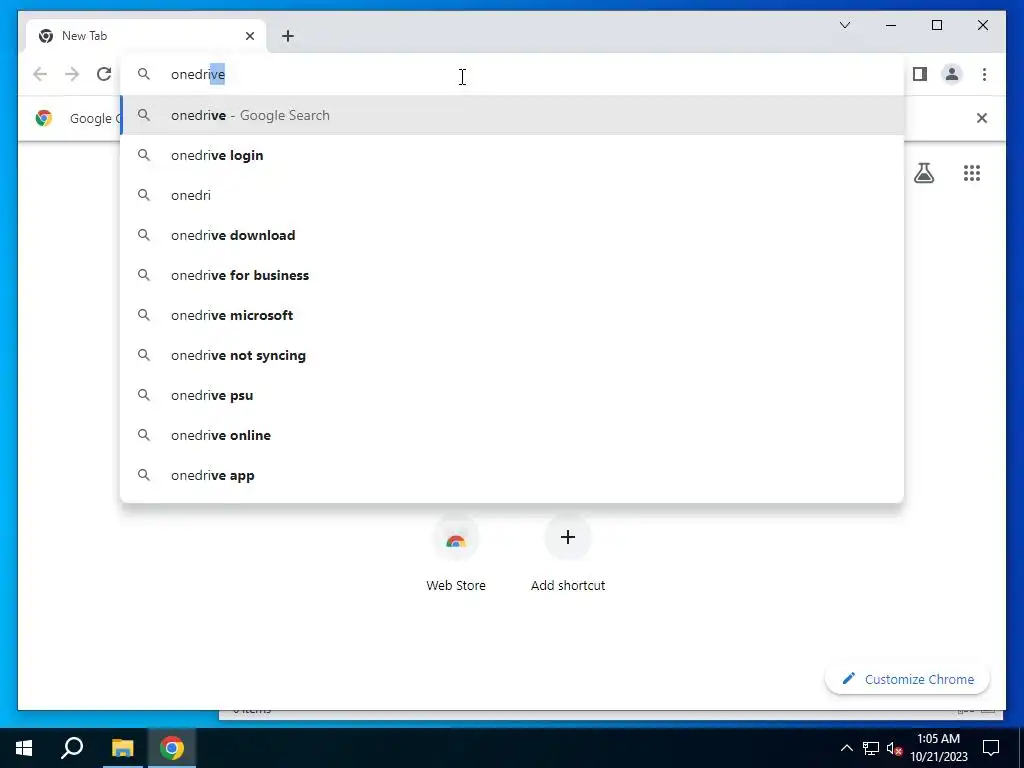Open a new tab with plus button
This screenshot has height=768, width=1024.
pyautogui.click(x=287, y=36)
